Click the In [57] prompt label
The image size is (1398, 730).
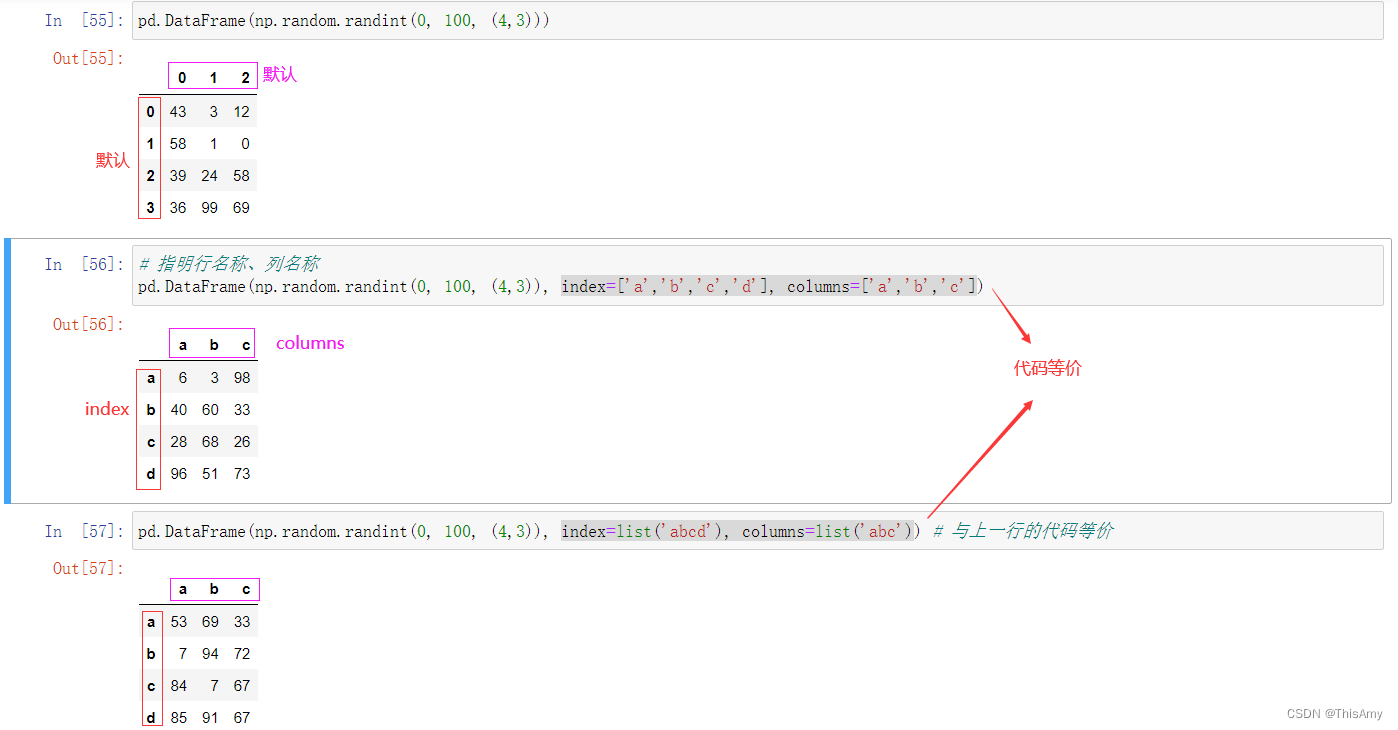(x=84, y=531)
